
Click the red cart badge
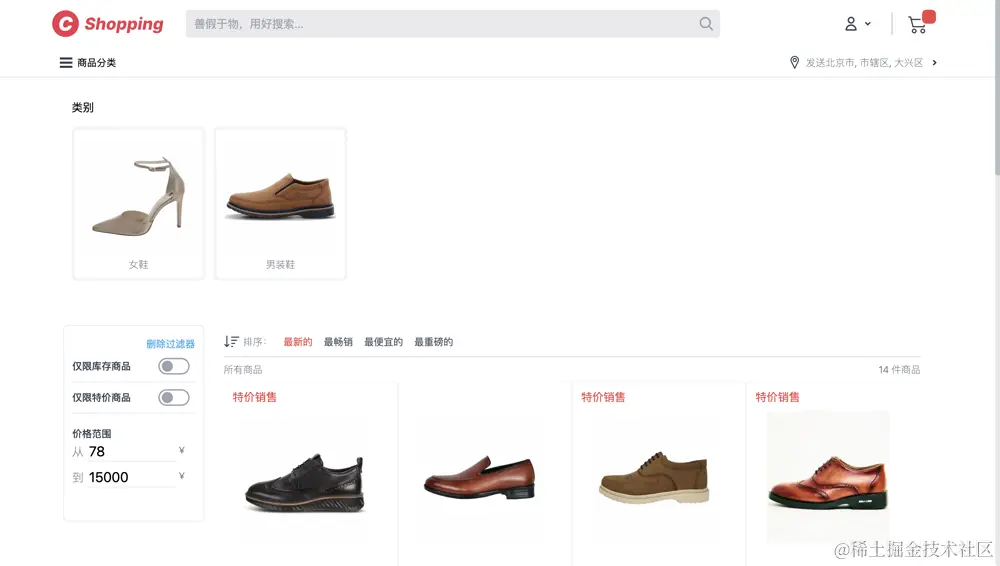[x=929, y=17]
